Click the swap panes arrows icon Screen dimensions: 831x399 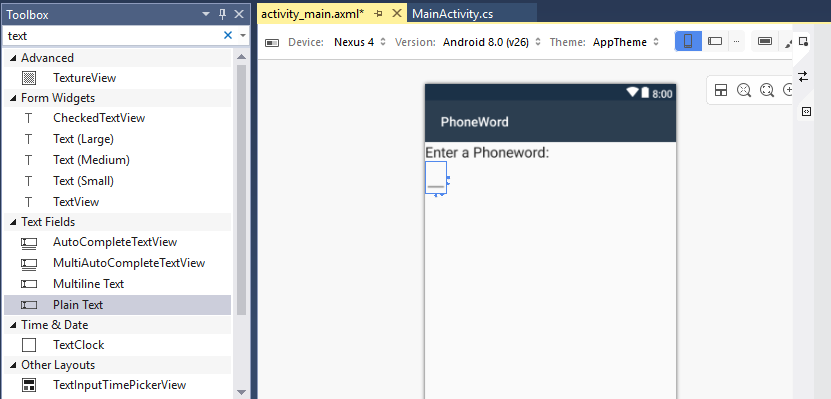click(803, 76)
